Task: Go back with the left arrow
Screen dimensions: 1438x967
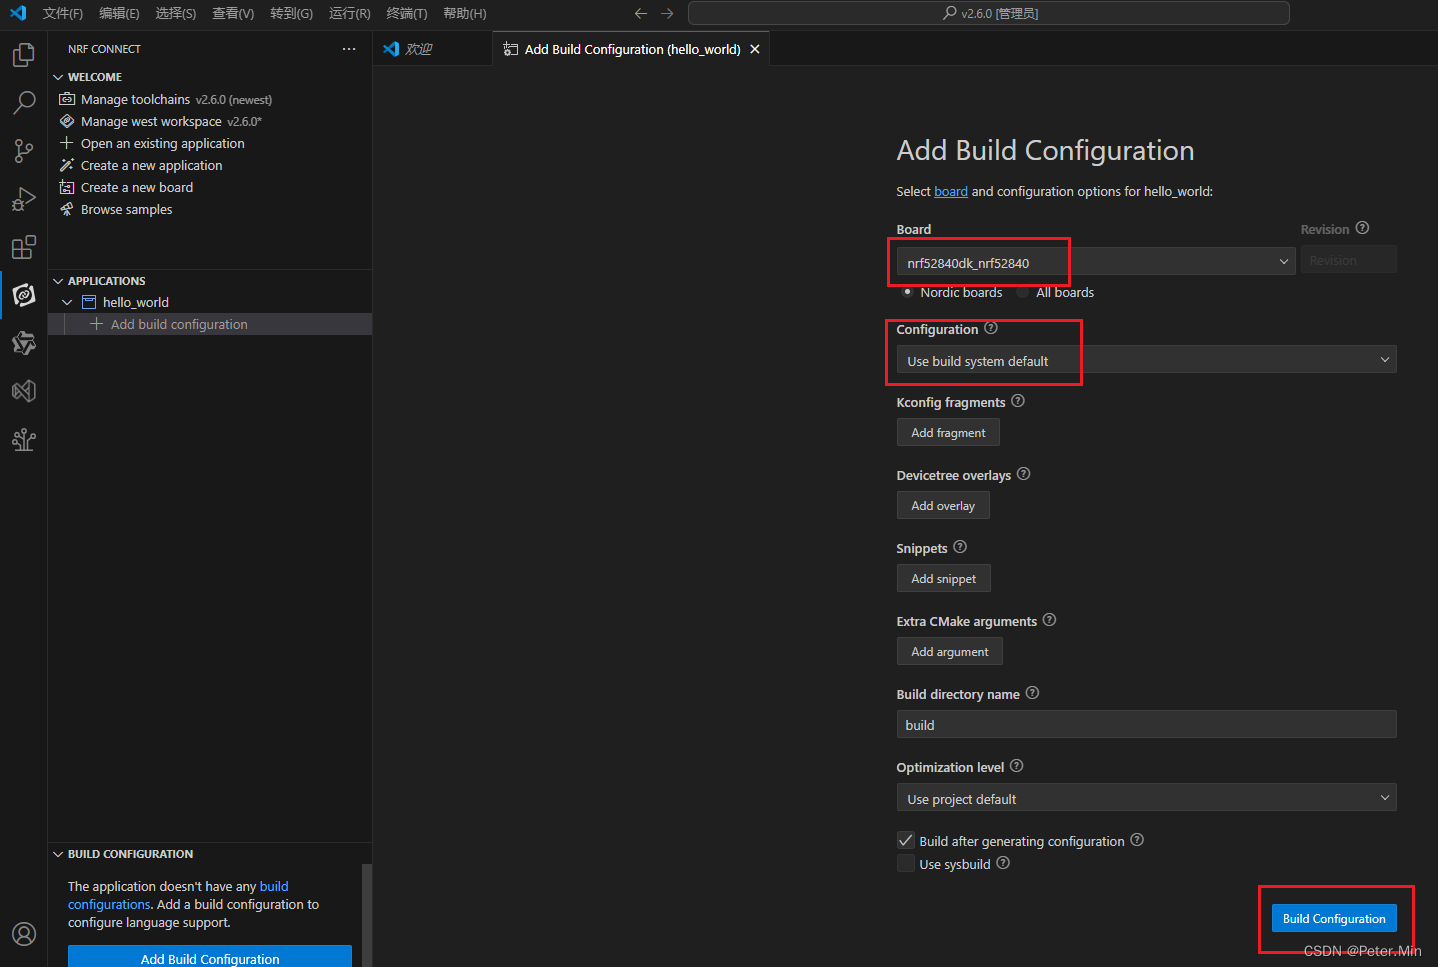Action: [641, 13]
